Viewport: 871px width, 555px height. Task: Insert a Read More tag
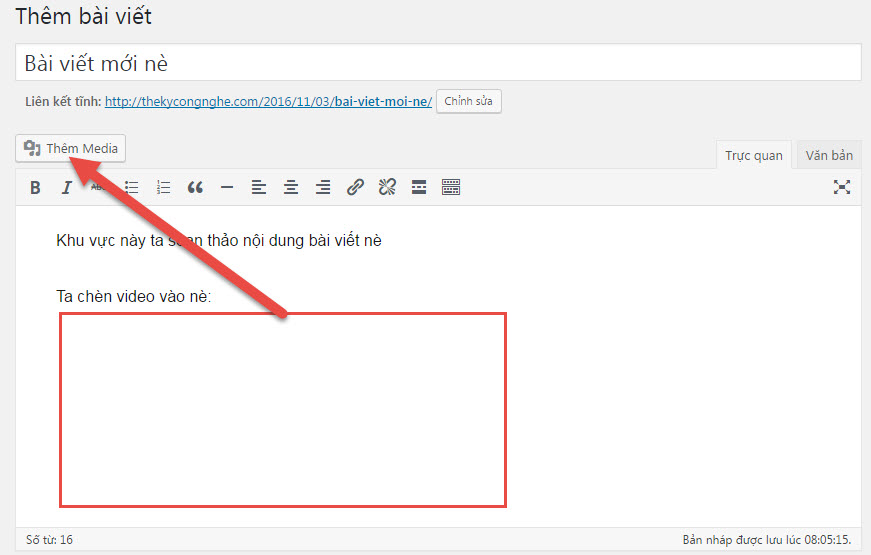pos(419,187)
